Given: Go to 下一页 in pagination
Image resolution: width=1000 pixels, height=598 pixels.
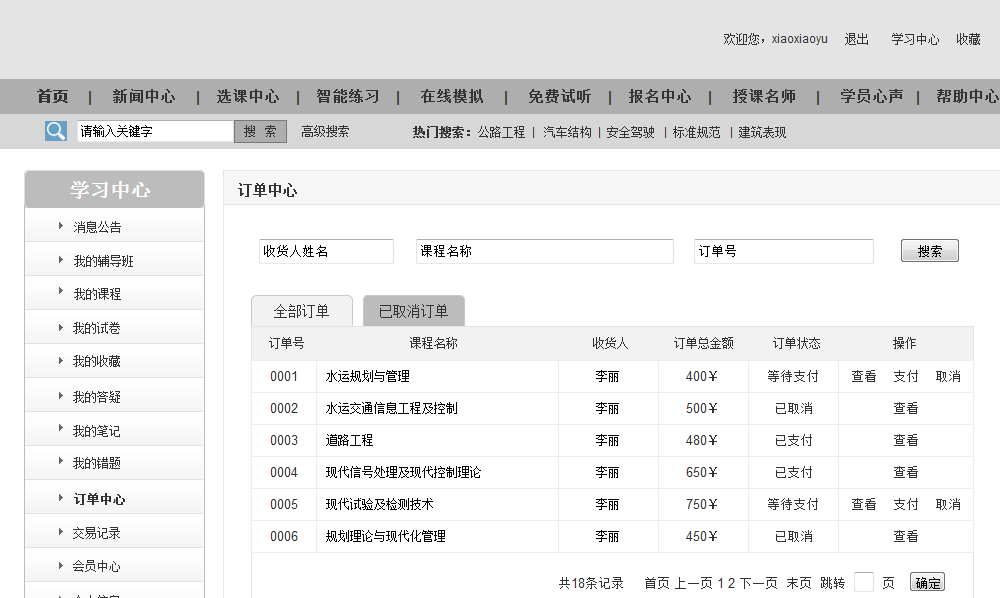Looking at the screenshot, I should click(758, 583).
